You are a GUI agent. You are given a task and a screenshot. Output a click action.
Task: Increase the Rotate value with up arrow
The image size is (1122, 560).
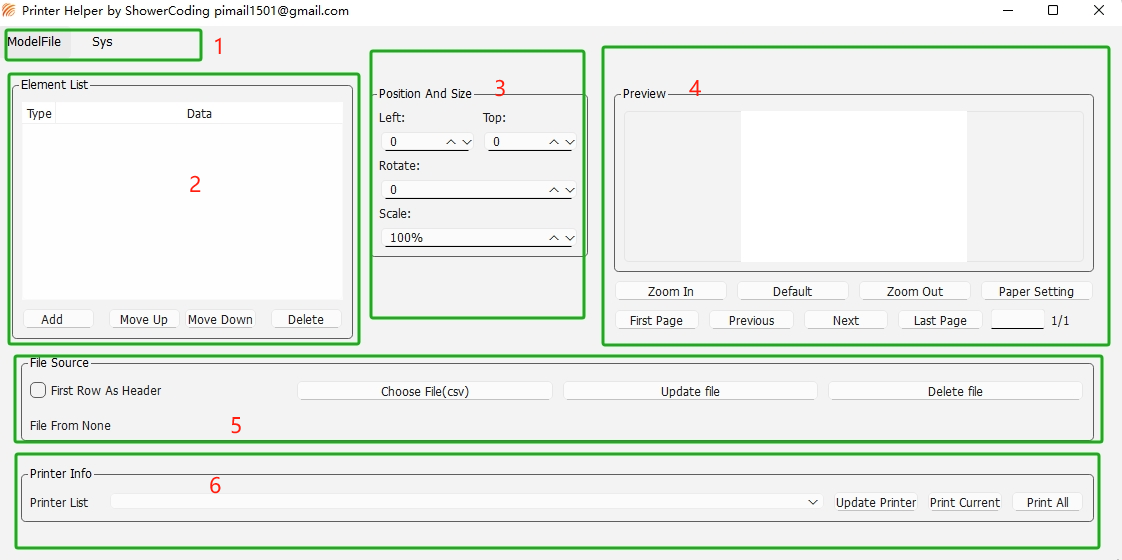click(x=554, y=190)
